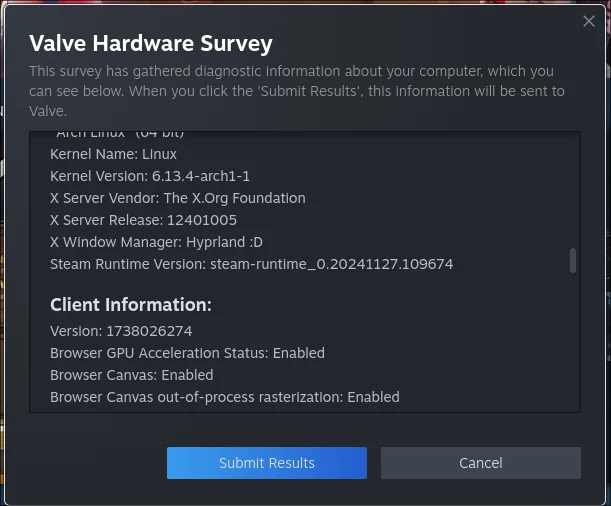
Task: Click the Browser Canvas: Enabled line
Action: [132, 375]
